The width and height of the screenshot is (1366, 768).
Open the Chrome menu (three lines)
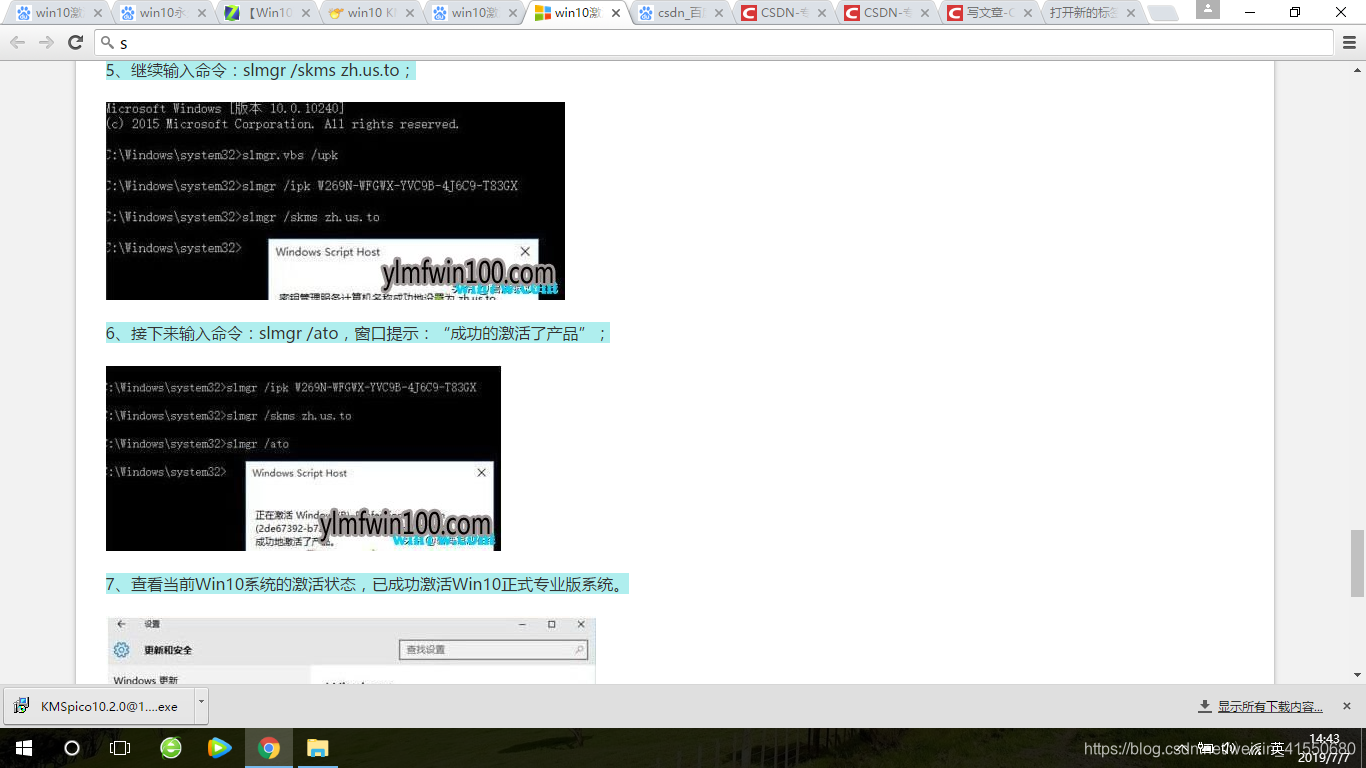tap(1349, 43)
